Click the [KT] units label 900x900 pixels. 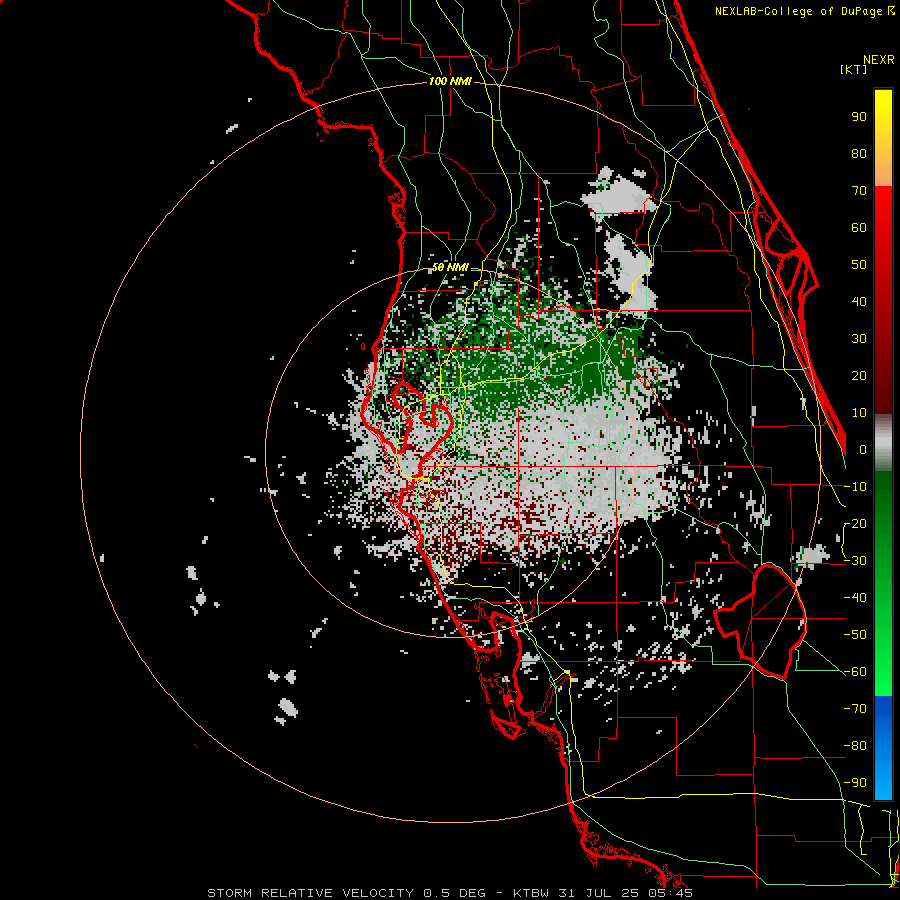click(854, 69)
